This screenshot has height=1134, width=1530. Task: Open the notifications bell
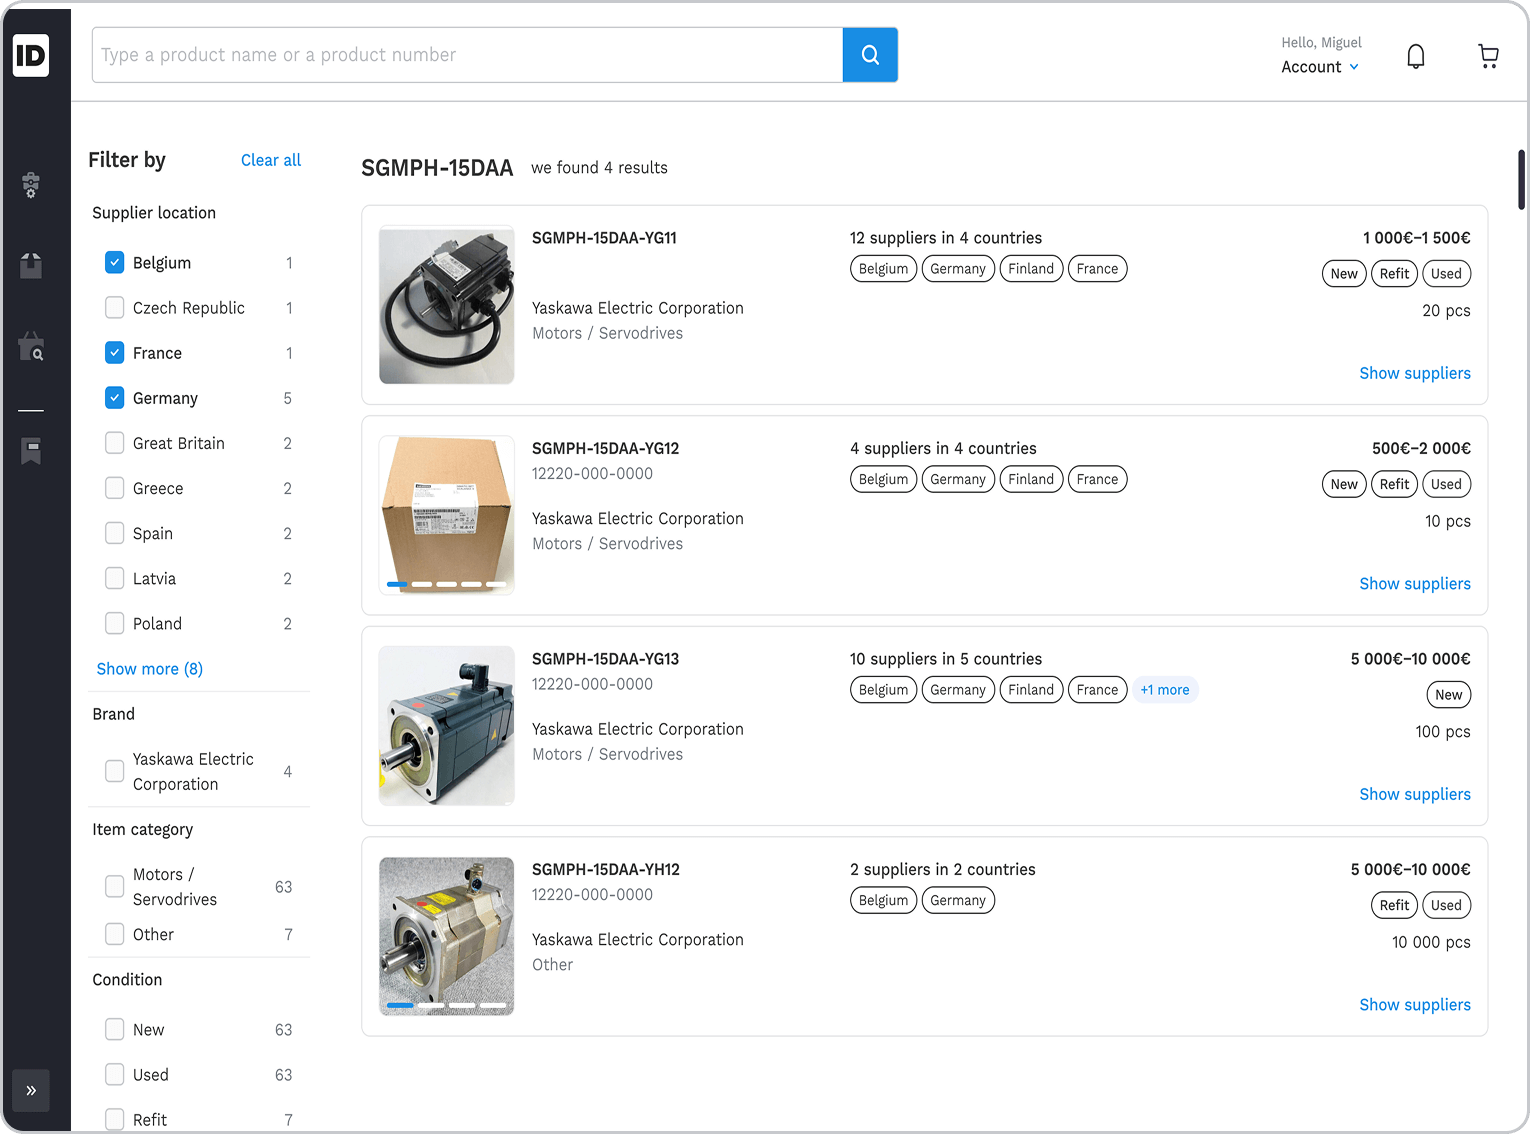[x=1415, y=57]
